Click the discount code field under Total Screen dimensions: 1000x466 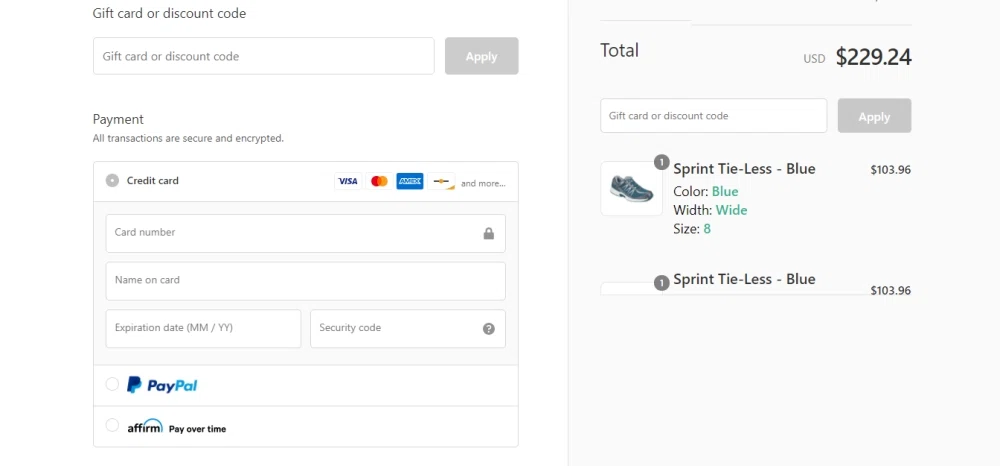coord(713,116)
